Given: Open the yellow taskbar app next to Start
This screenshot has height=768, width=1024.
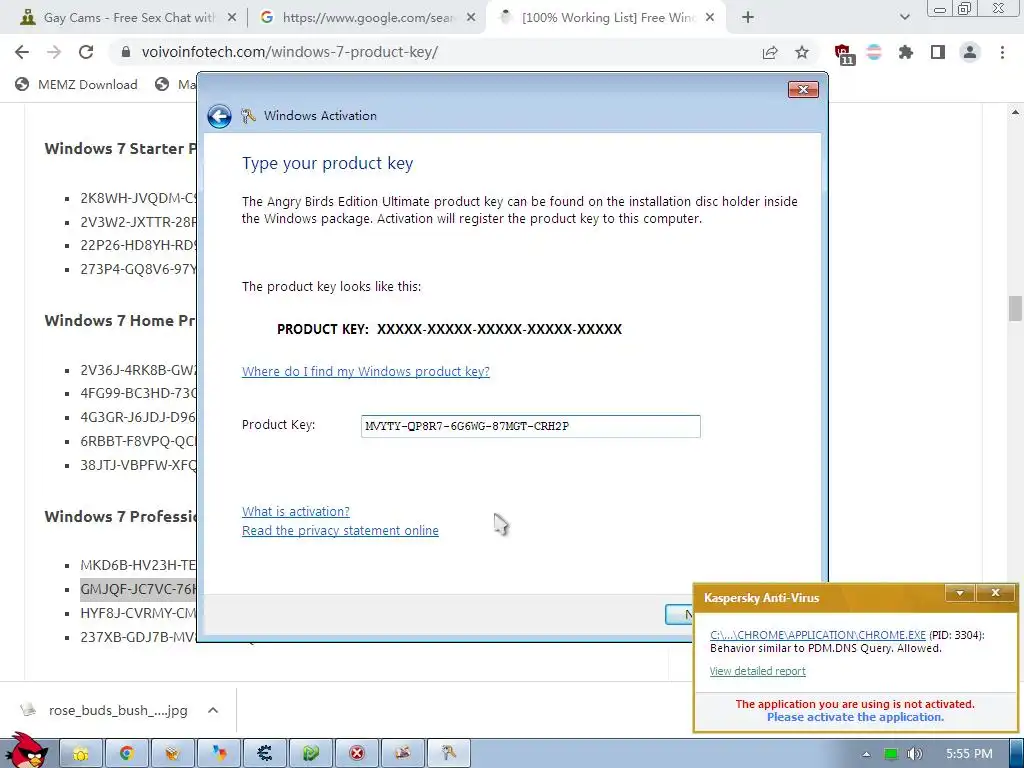Looking at the screenshot, I should point(81,754).
